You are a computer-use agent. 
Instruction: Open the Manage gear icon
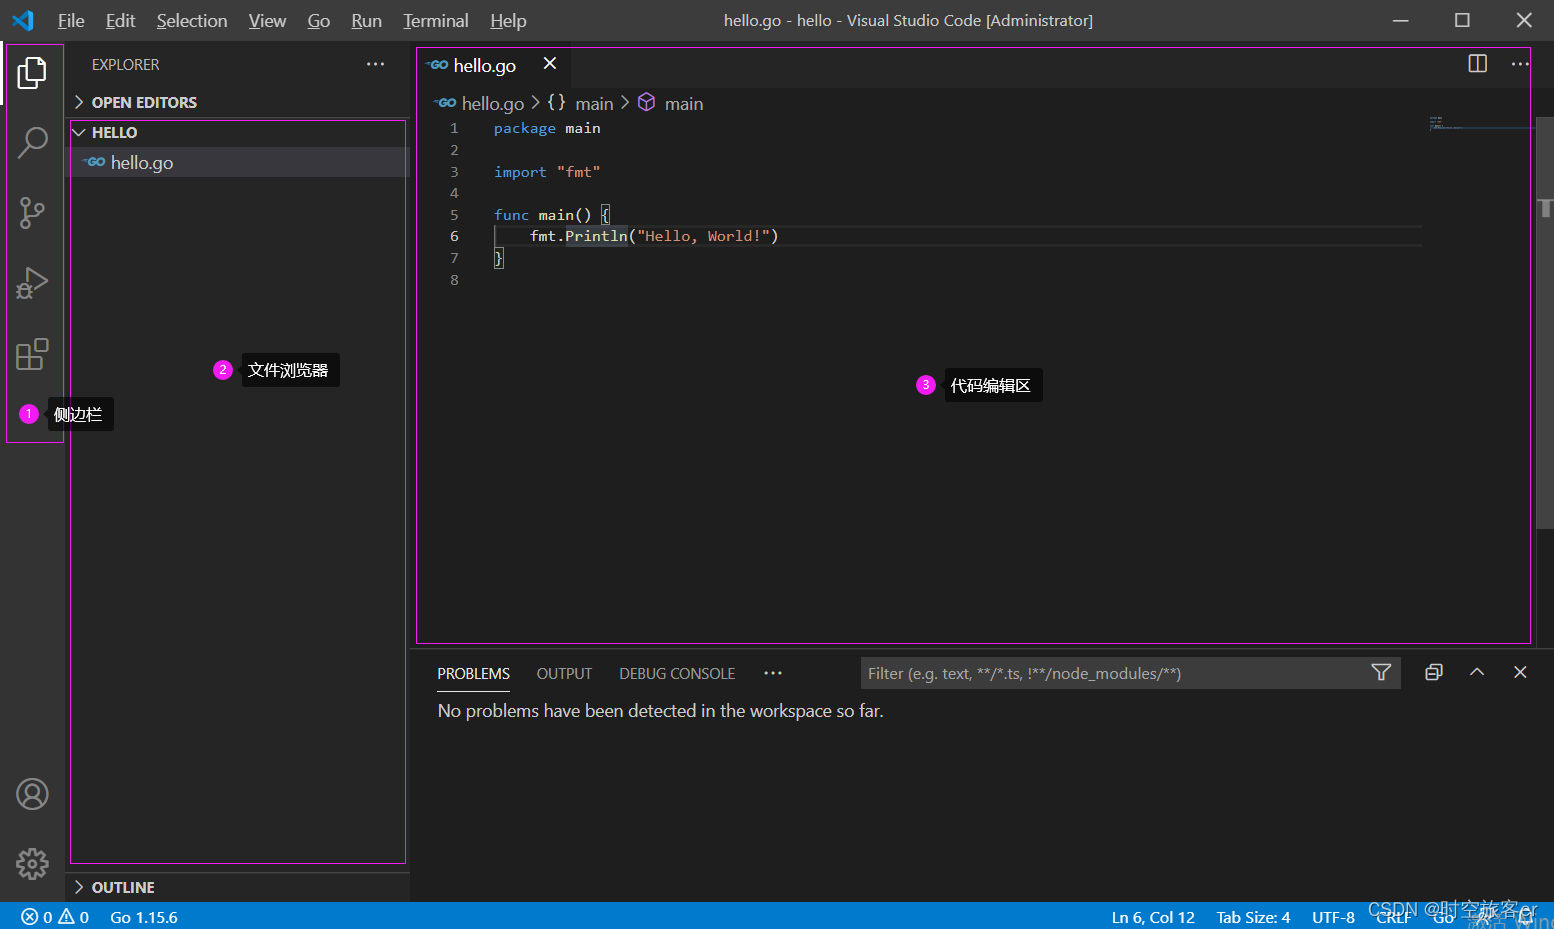point(32,864)
